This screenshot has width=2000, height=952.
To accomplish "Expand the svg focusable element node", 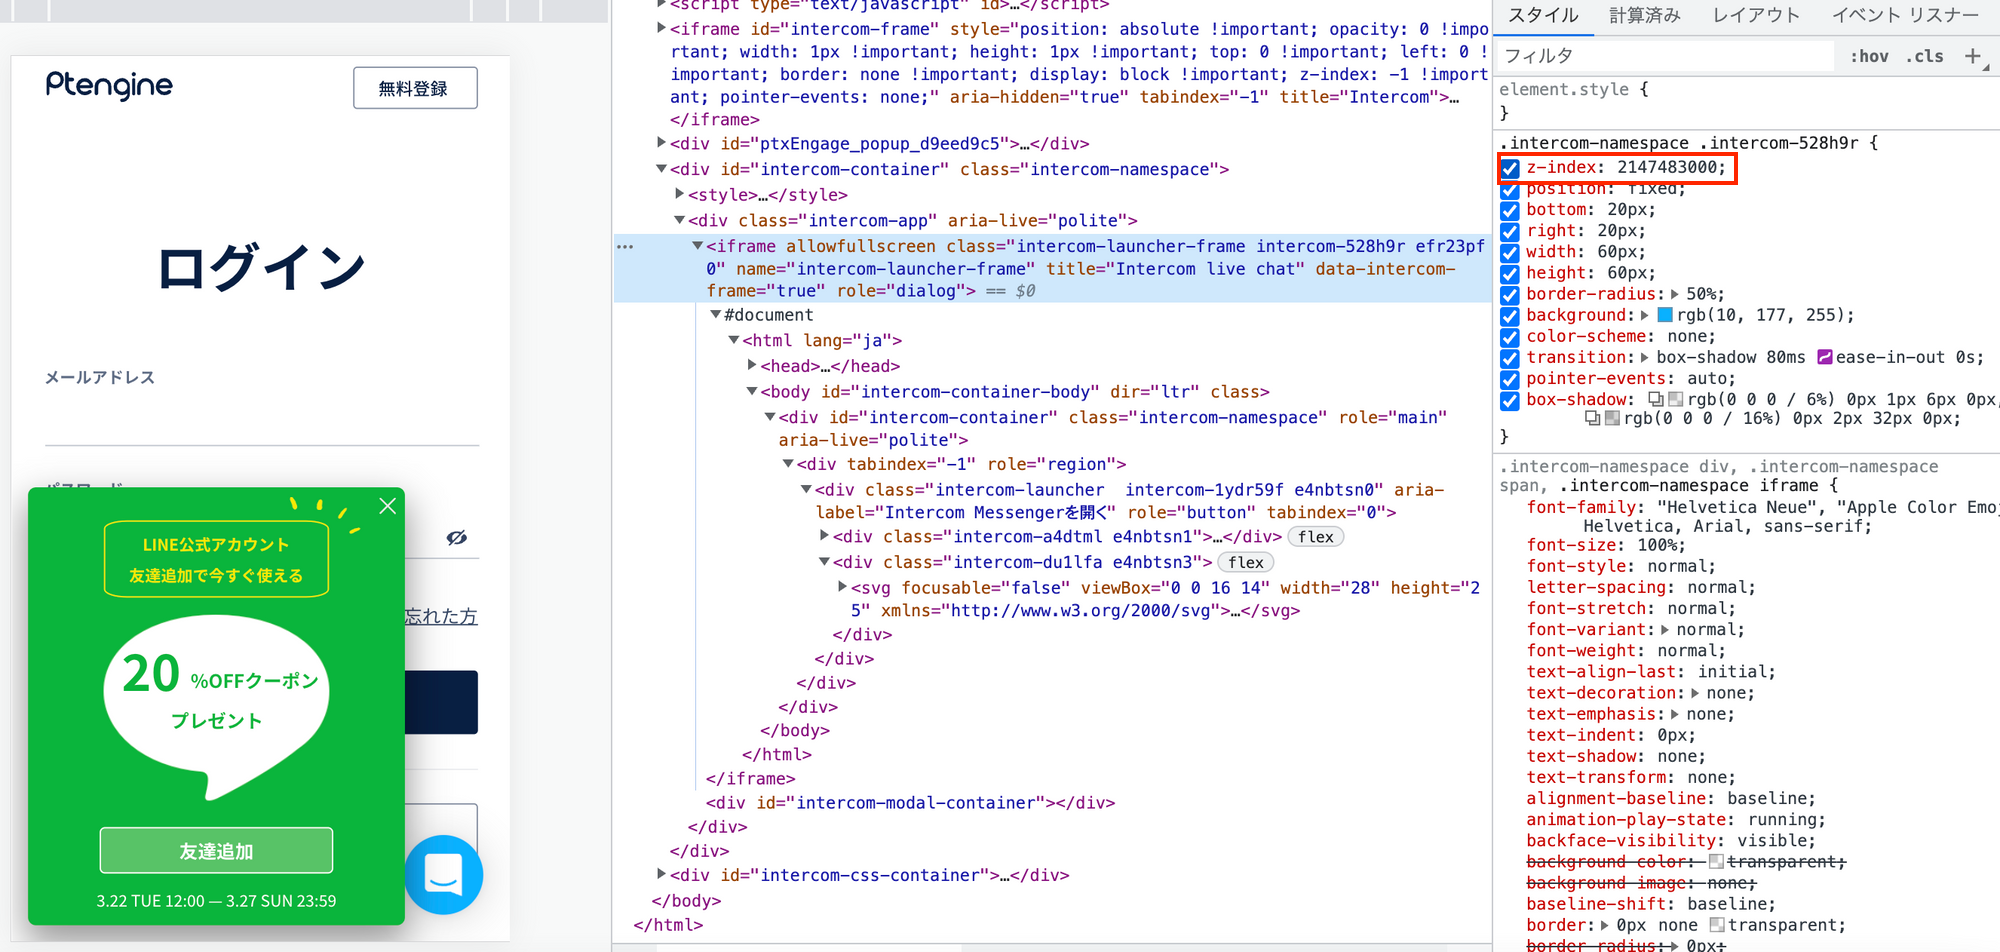I will pyautogui.click(x=842, y=587).
